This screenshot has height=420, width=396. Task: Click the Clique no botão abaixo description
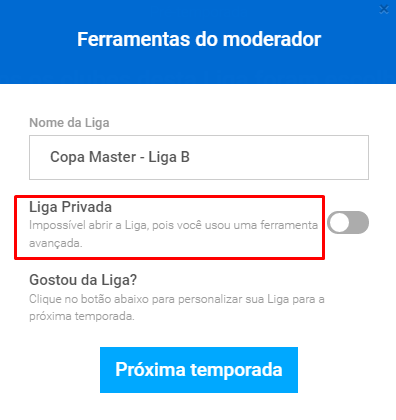tap(177, 307)
